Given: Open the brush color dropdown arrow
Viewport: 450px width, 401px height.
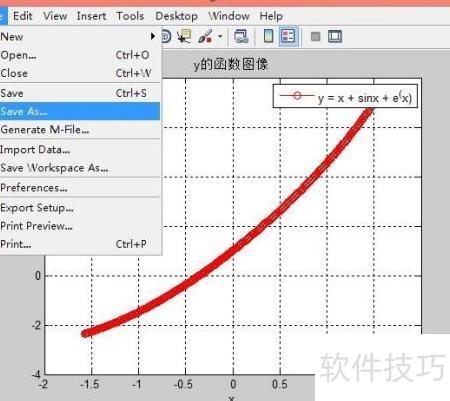Looking at the screenshot, I should 220,36.
